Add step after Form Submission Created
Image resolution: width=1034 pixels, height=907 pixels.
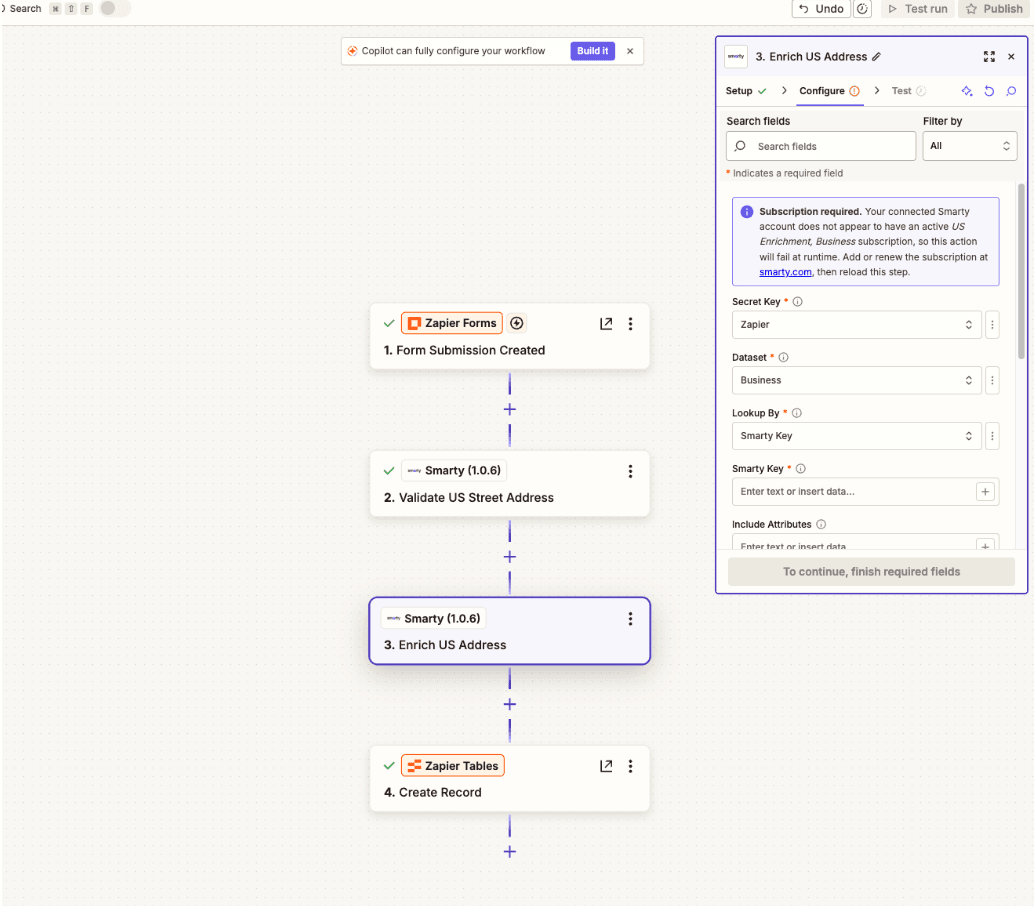510,410
